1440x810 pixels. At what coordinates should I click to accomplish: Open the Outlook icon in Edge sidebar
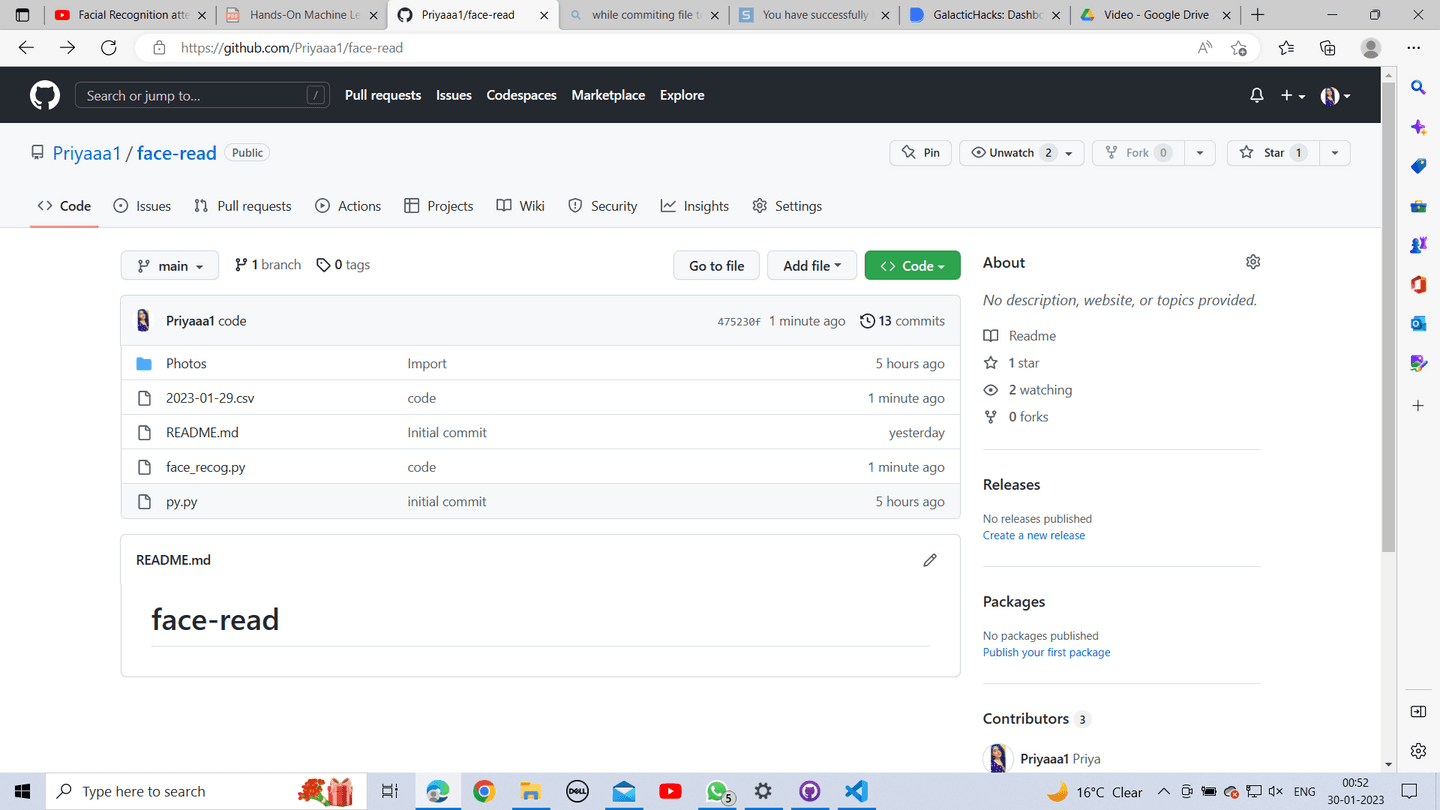click(x=1418, y=324)
